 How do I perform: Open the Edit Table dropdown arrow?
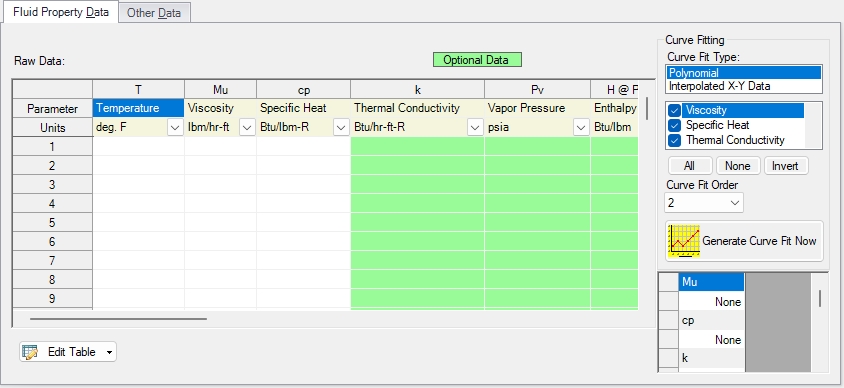tap(109, 352)
